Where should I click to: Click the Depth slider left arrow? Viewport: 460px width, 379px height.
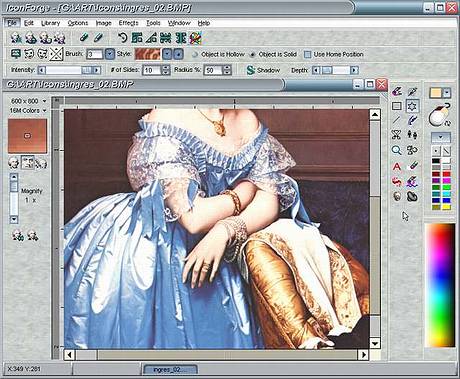316,70
